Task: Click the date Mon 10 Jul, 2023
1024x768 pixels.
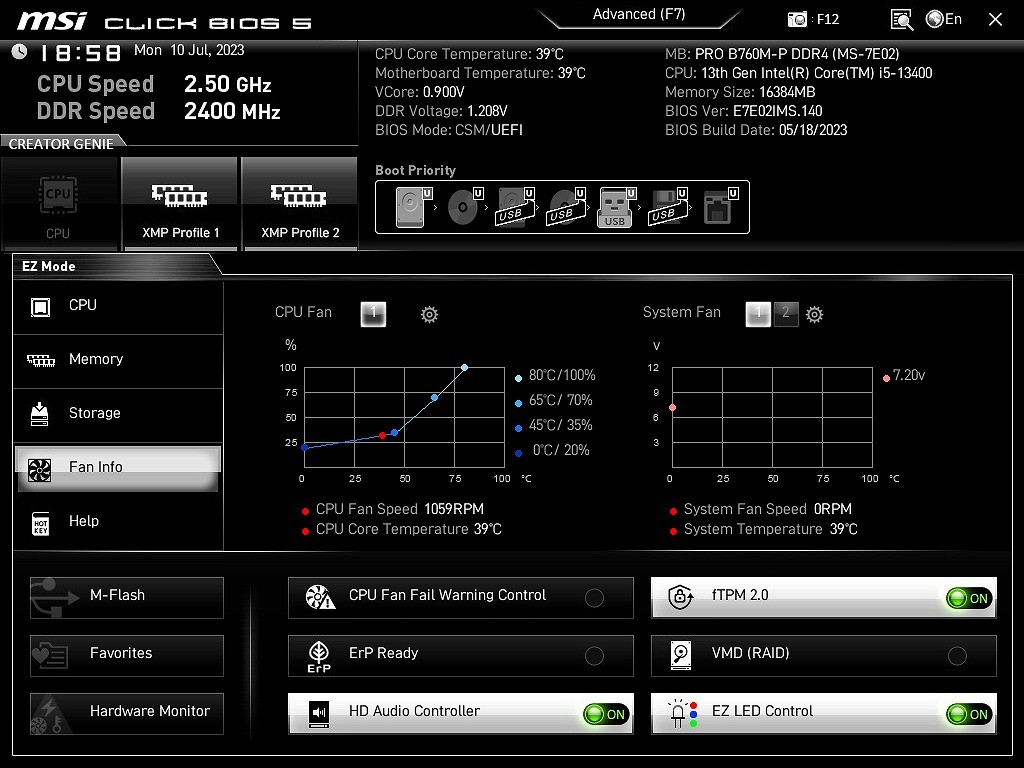Action: point(189,50)
